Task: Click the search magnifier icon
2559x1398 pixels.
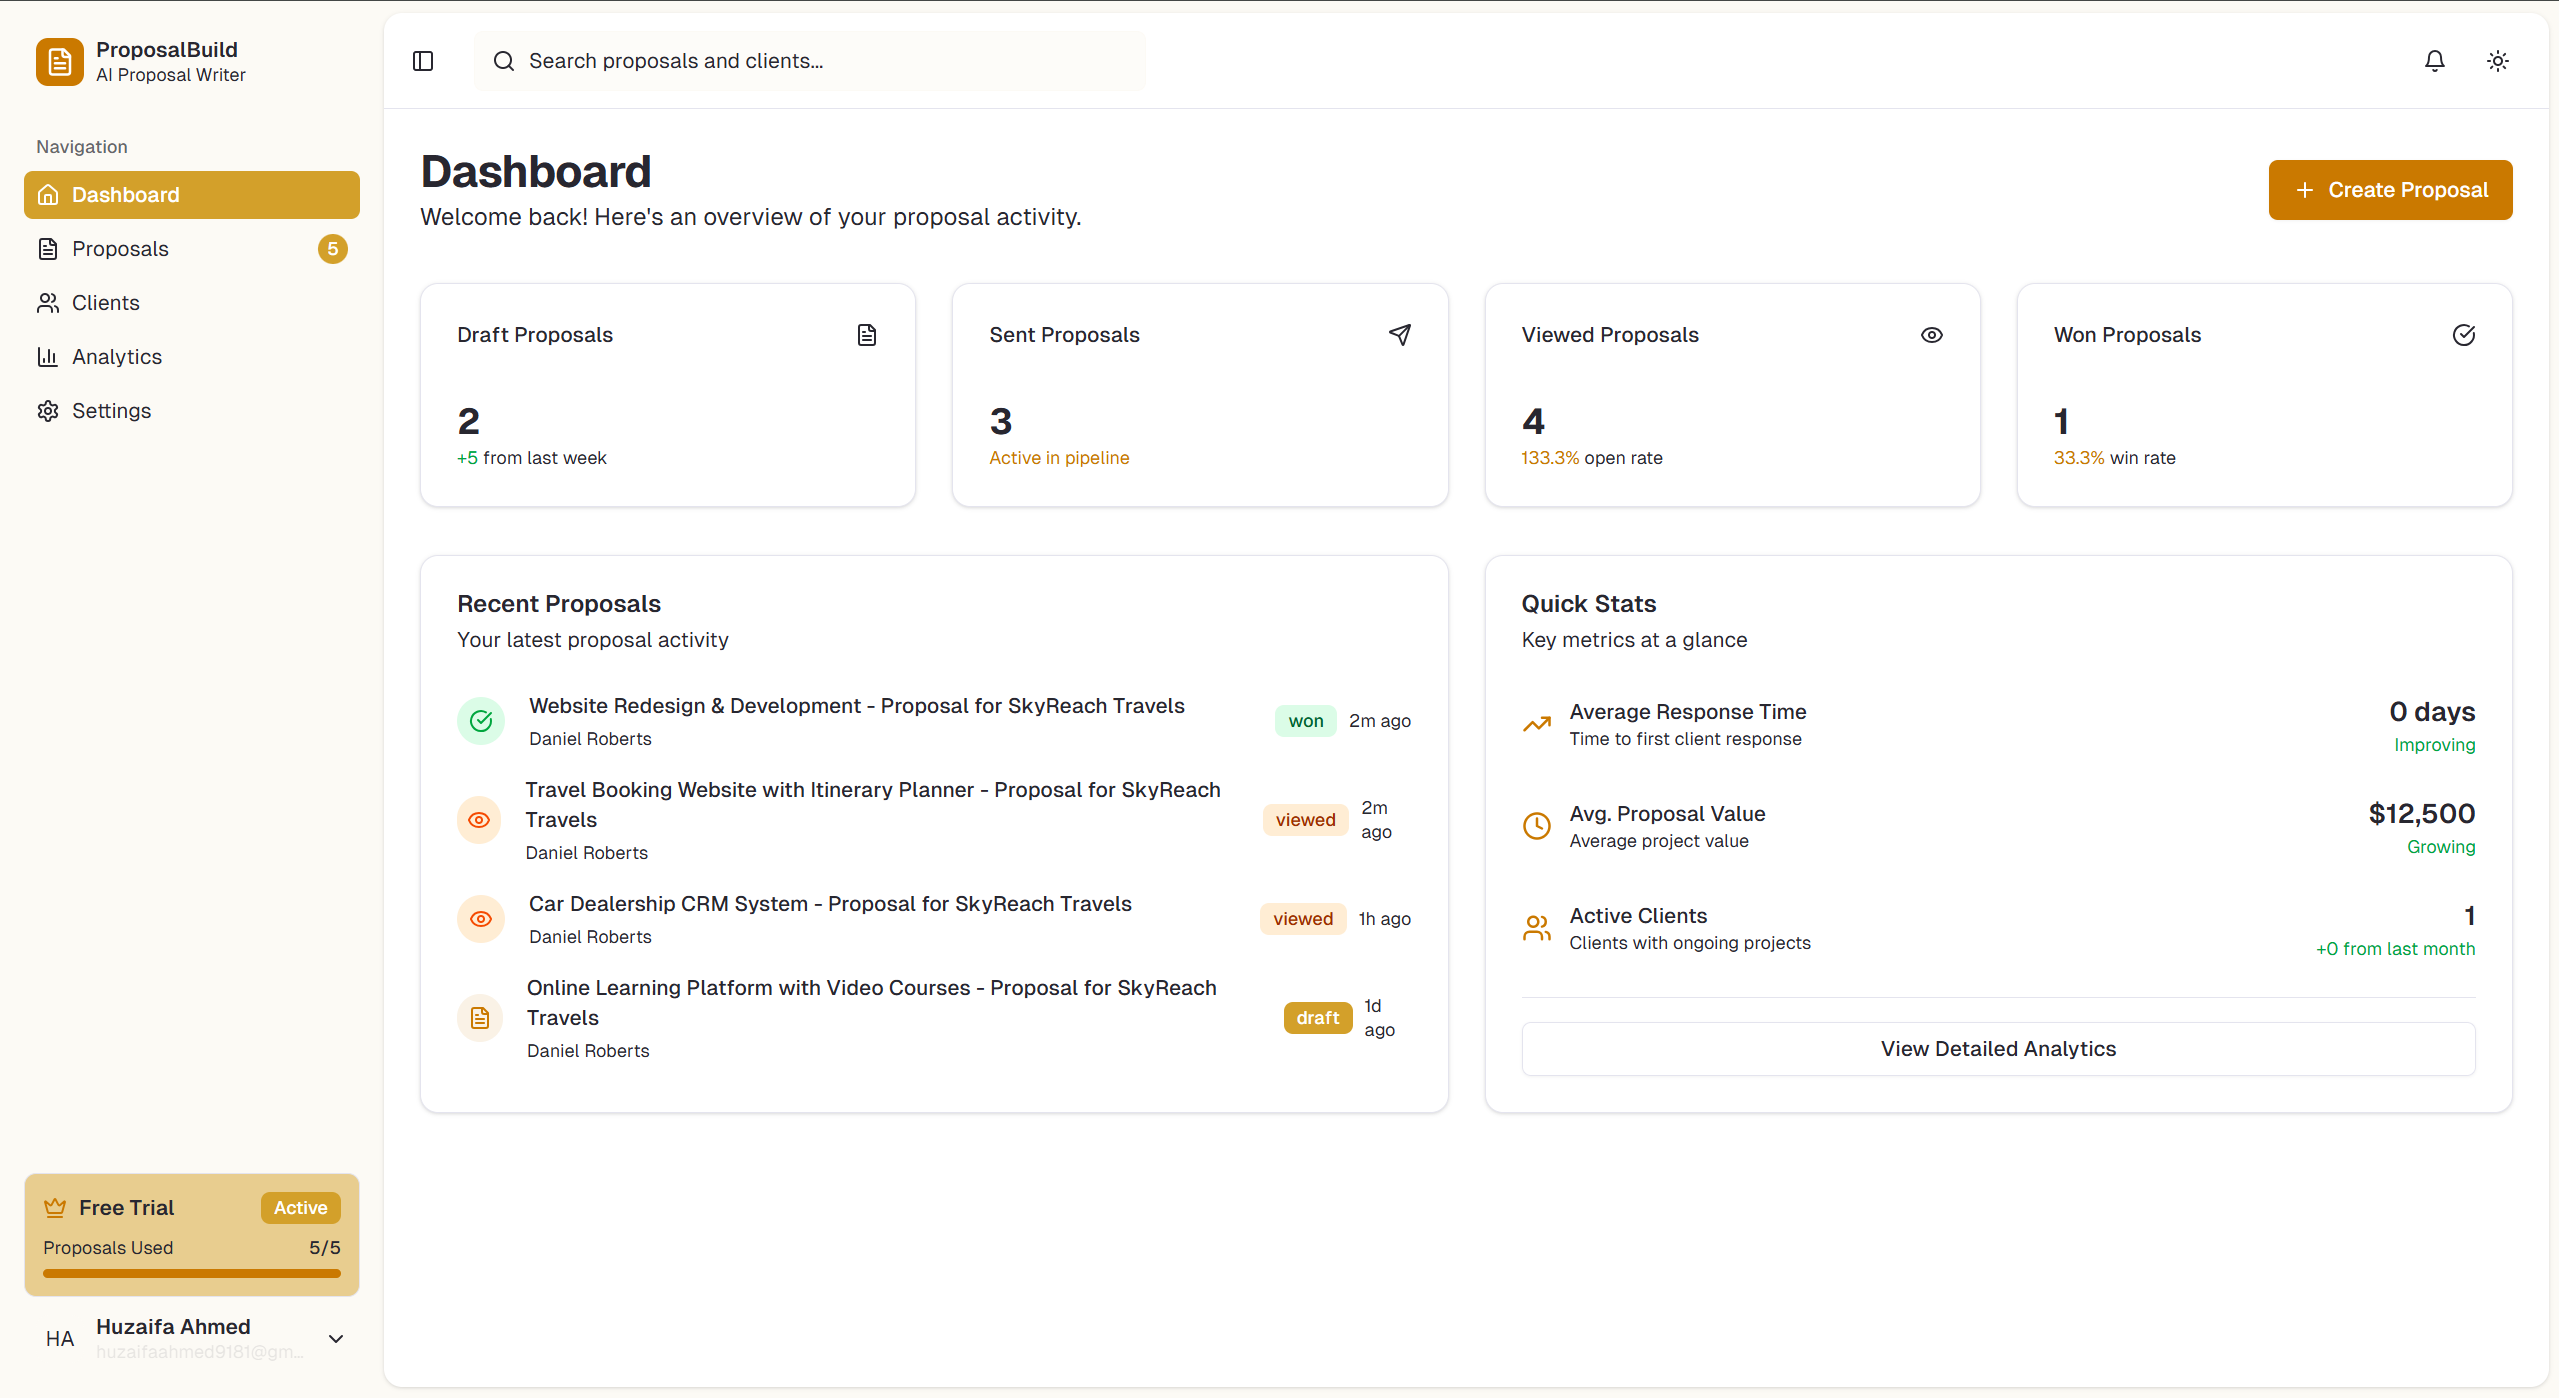Action: 504,61
